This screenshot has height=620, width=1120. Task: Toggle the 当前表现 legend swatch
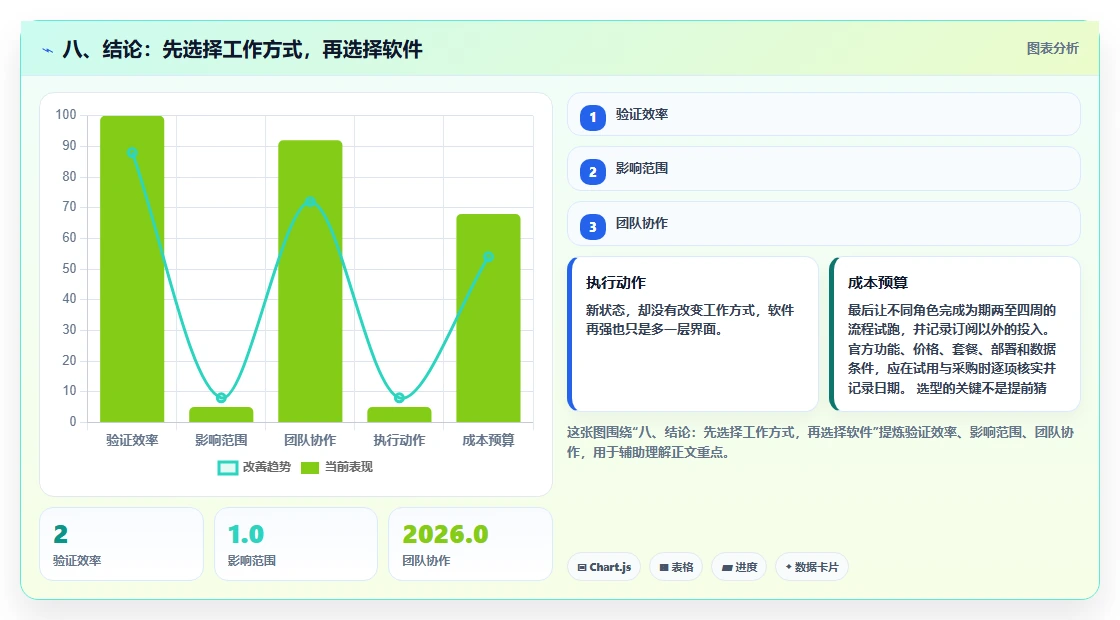click(x=309, y=467)
